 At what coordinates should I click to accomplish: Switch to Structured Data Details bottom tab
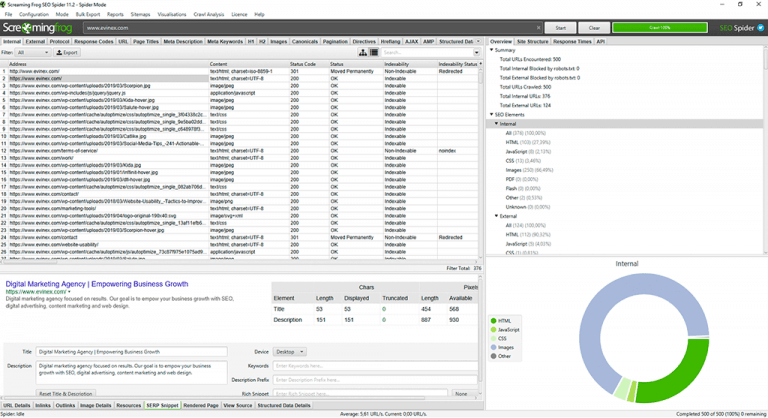click(x=284, y=406)
